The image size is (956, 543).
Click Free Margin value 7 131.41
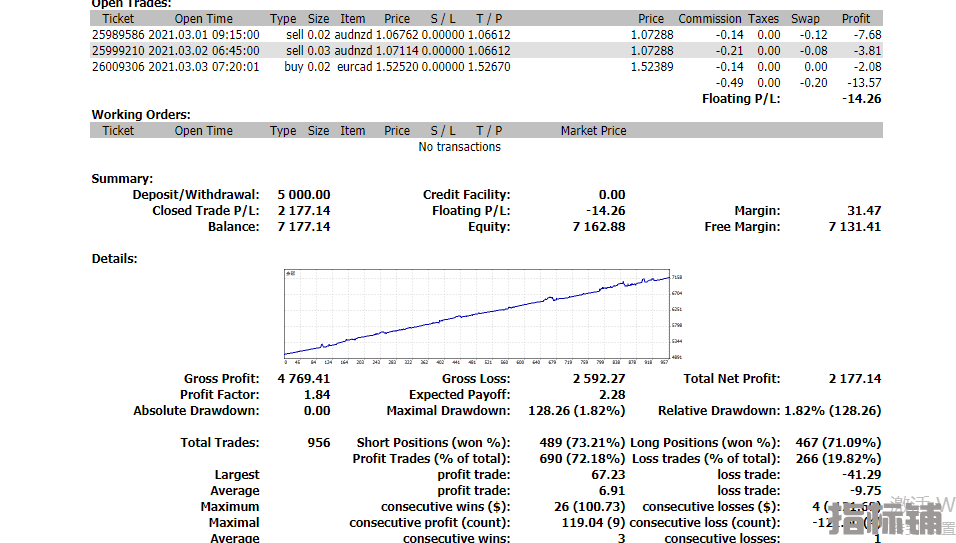(854, 227)
